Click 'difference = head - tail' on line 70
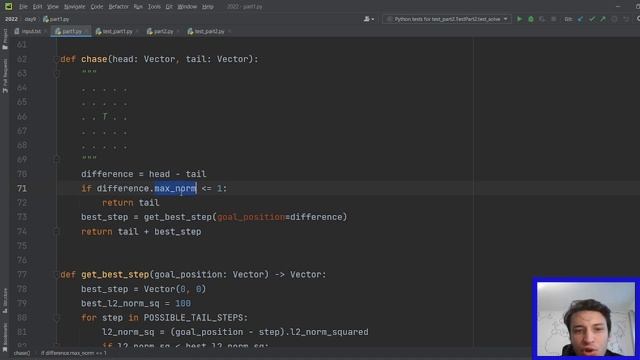This screenshot has height=360, width=640. click(144, 174)
